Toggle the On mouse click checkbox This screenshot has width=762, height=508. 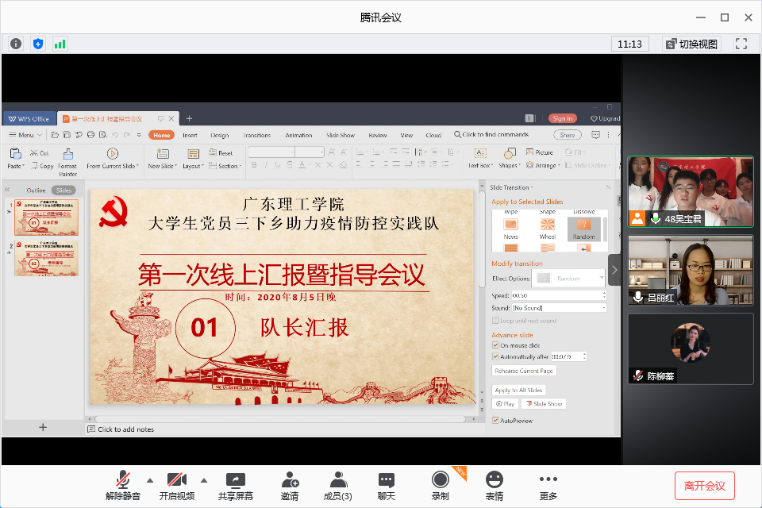[495, 345]
